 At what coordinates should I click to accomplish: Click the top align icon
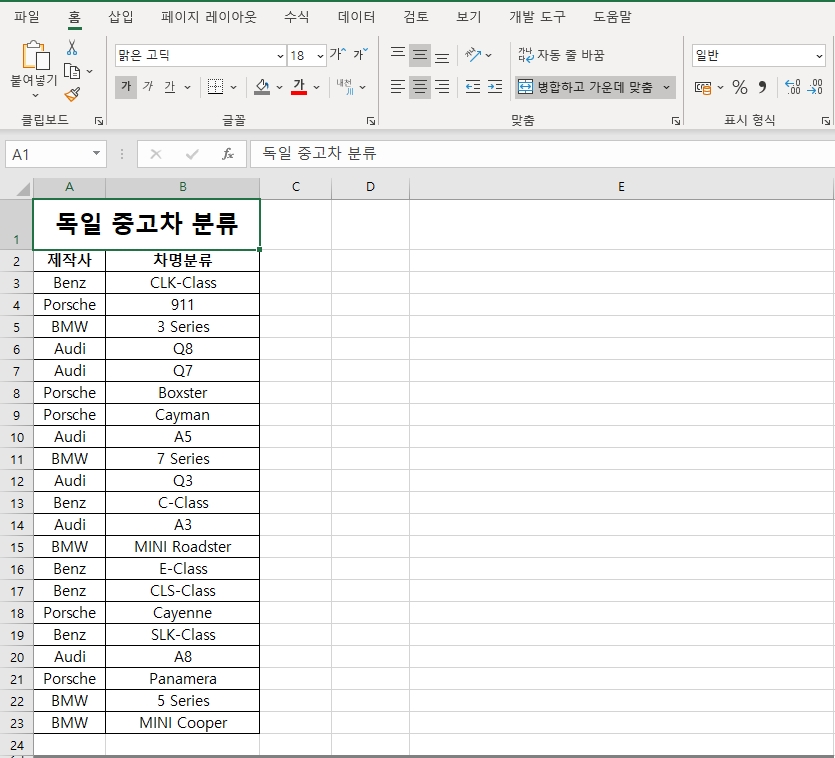(398, 54)
